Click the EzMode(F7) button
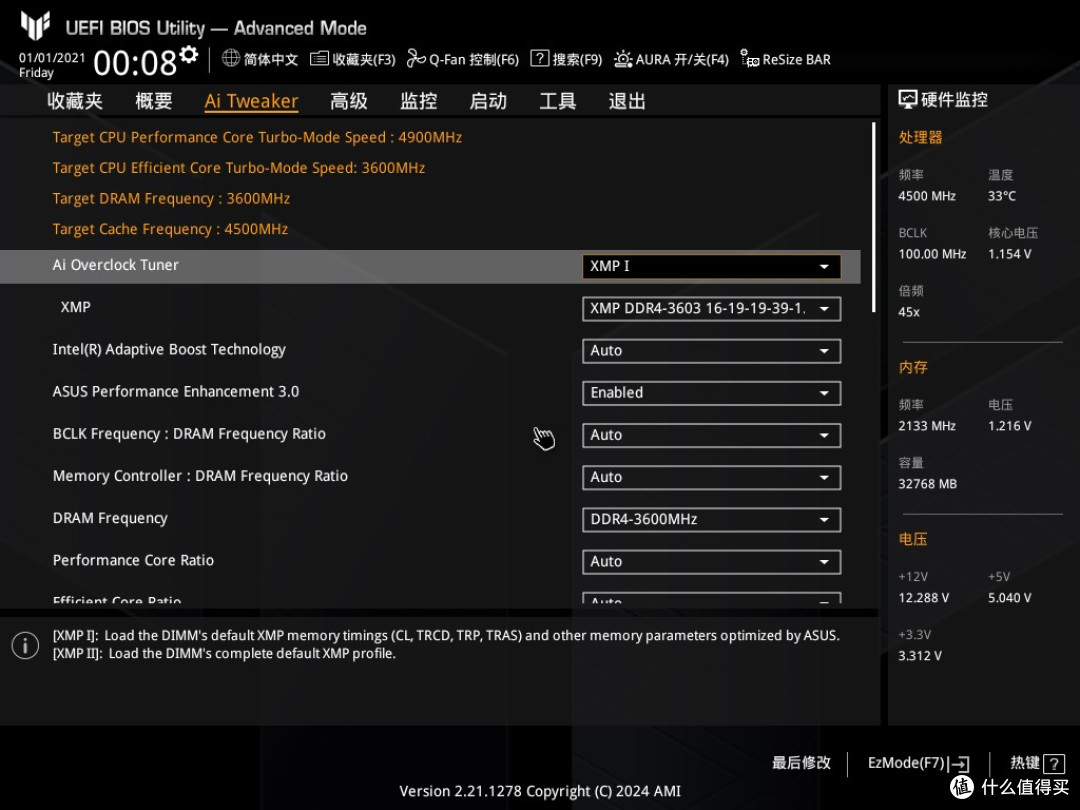Viewport: 1080px width, 810px height. (x=919, y=763)
